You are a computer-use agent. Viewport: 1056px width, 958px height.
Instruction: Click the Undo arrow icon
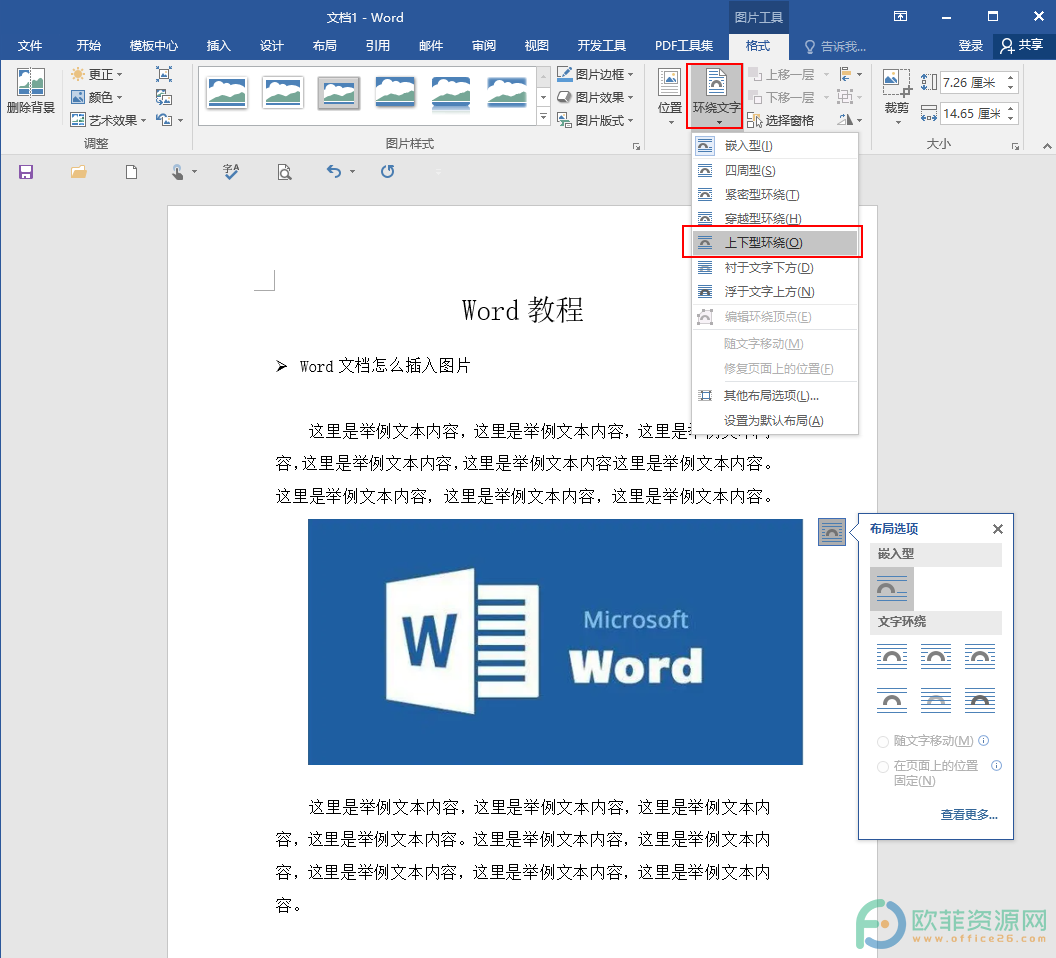[x=333, y=171]
